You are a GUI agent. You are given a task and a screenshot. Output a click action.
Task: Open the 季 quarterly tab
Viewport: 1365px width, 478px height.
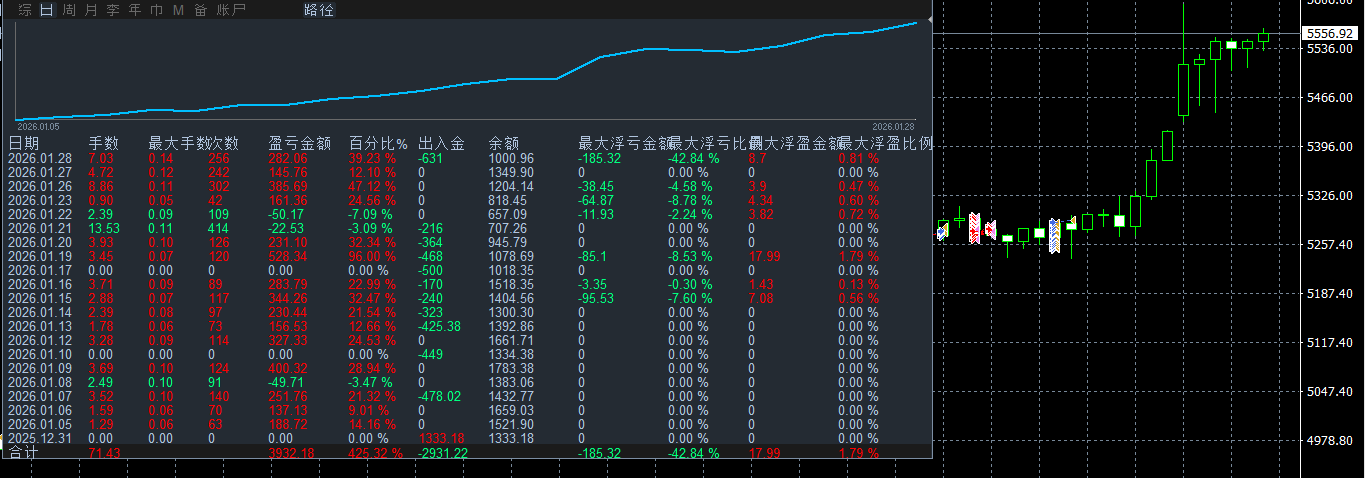click(113, 10)
